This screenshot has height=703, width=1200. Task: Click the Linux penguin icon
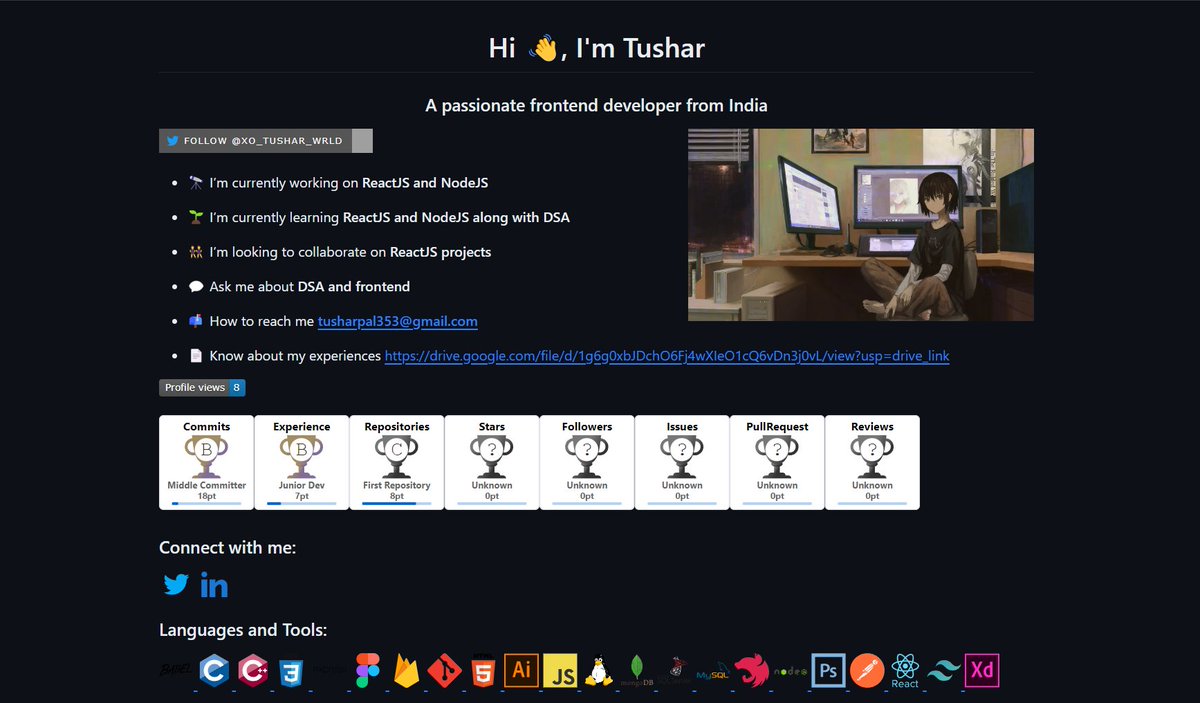(599, 671)
